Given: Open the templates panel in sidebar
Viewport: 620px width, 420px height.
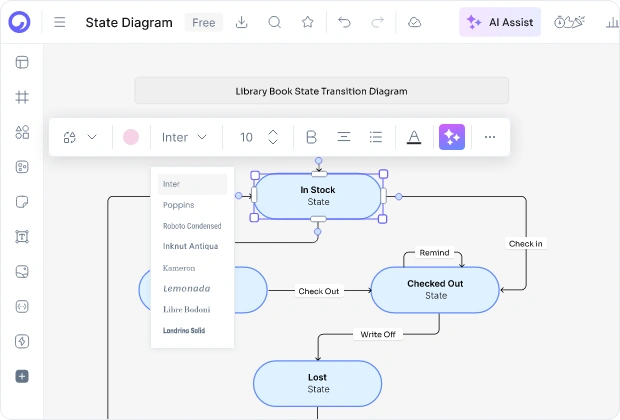Looking at the screenshot, I should pos(22,62).
